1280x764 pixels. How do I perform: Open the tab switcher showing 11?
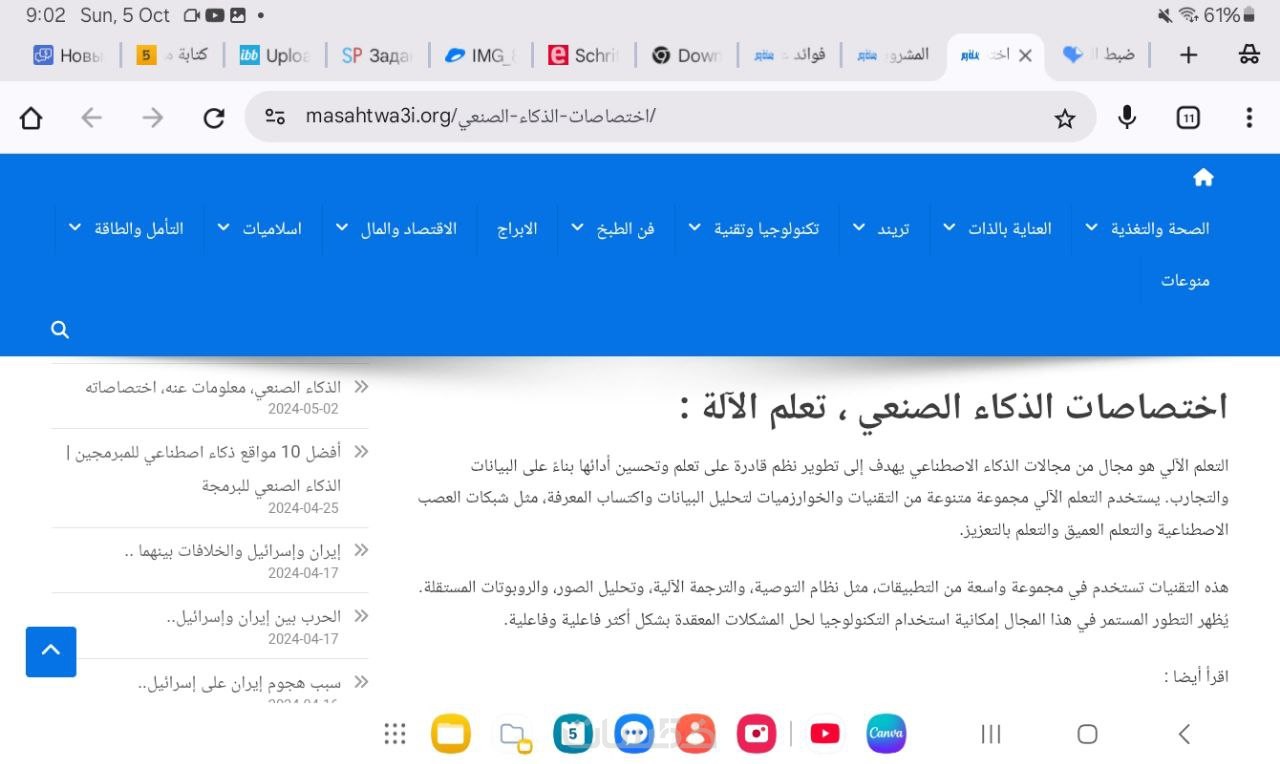(x=1188, y=118)
